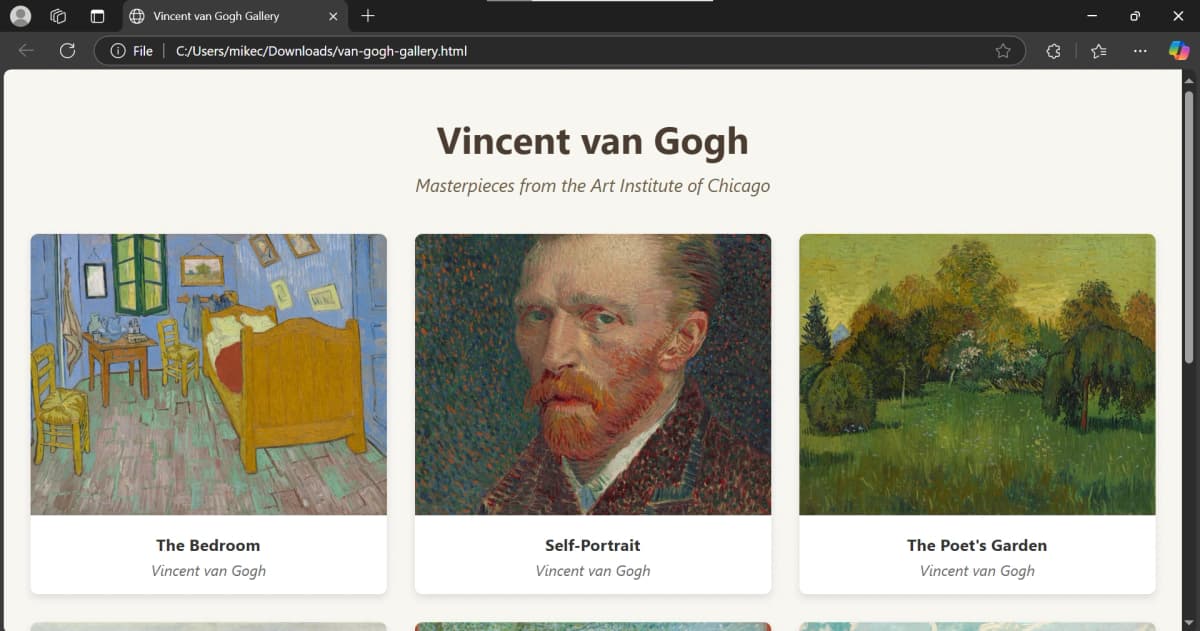
Task: Click the scrollbar up arrow
Action: click(x=1189, y=78)
